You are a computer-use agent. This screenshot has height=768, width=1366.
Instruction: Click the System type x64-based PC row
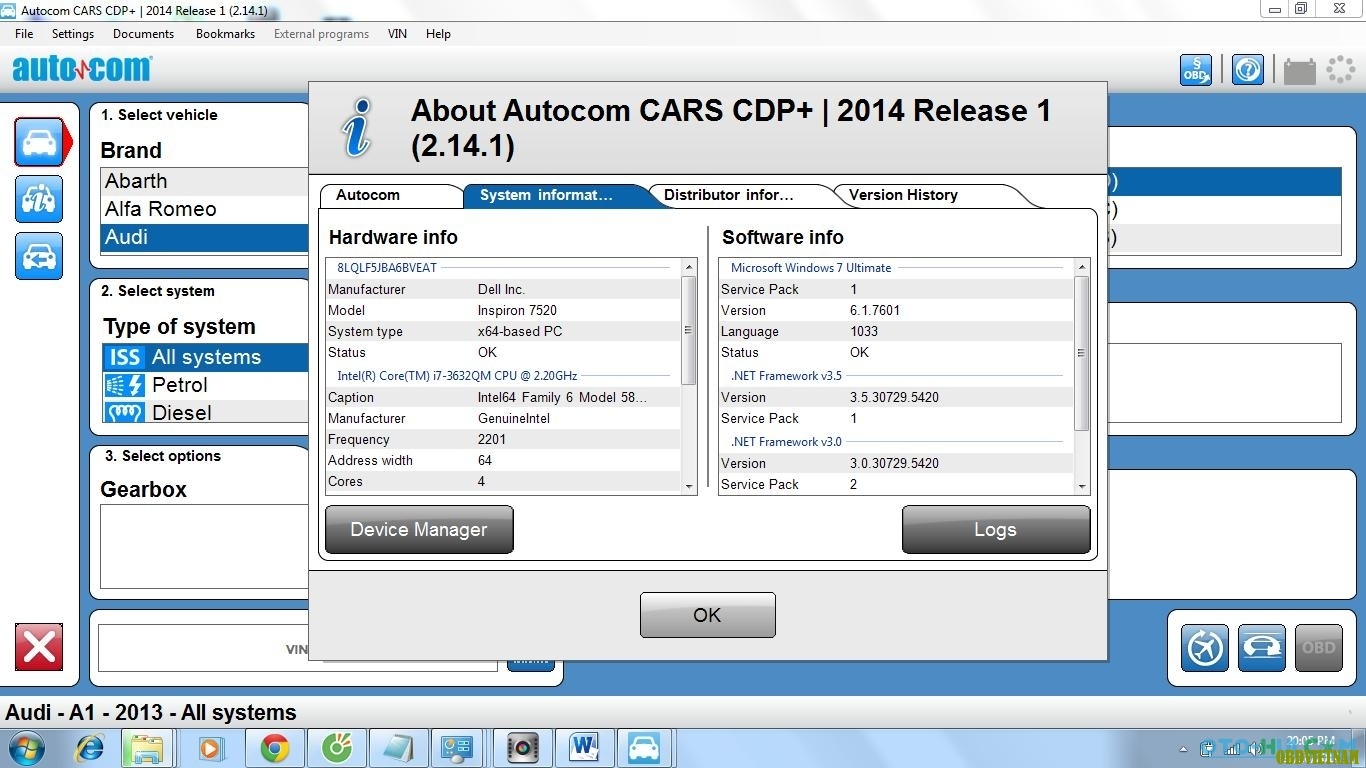pyautogui.click(x=503, y=331)
